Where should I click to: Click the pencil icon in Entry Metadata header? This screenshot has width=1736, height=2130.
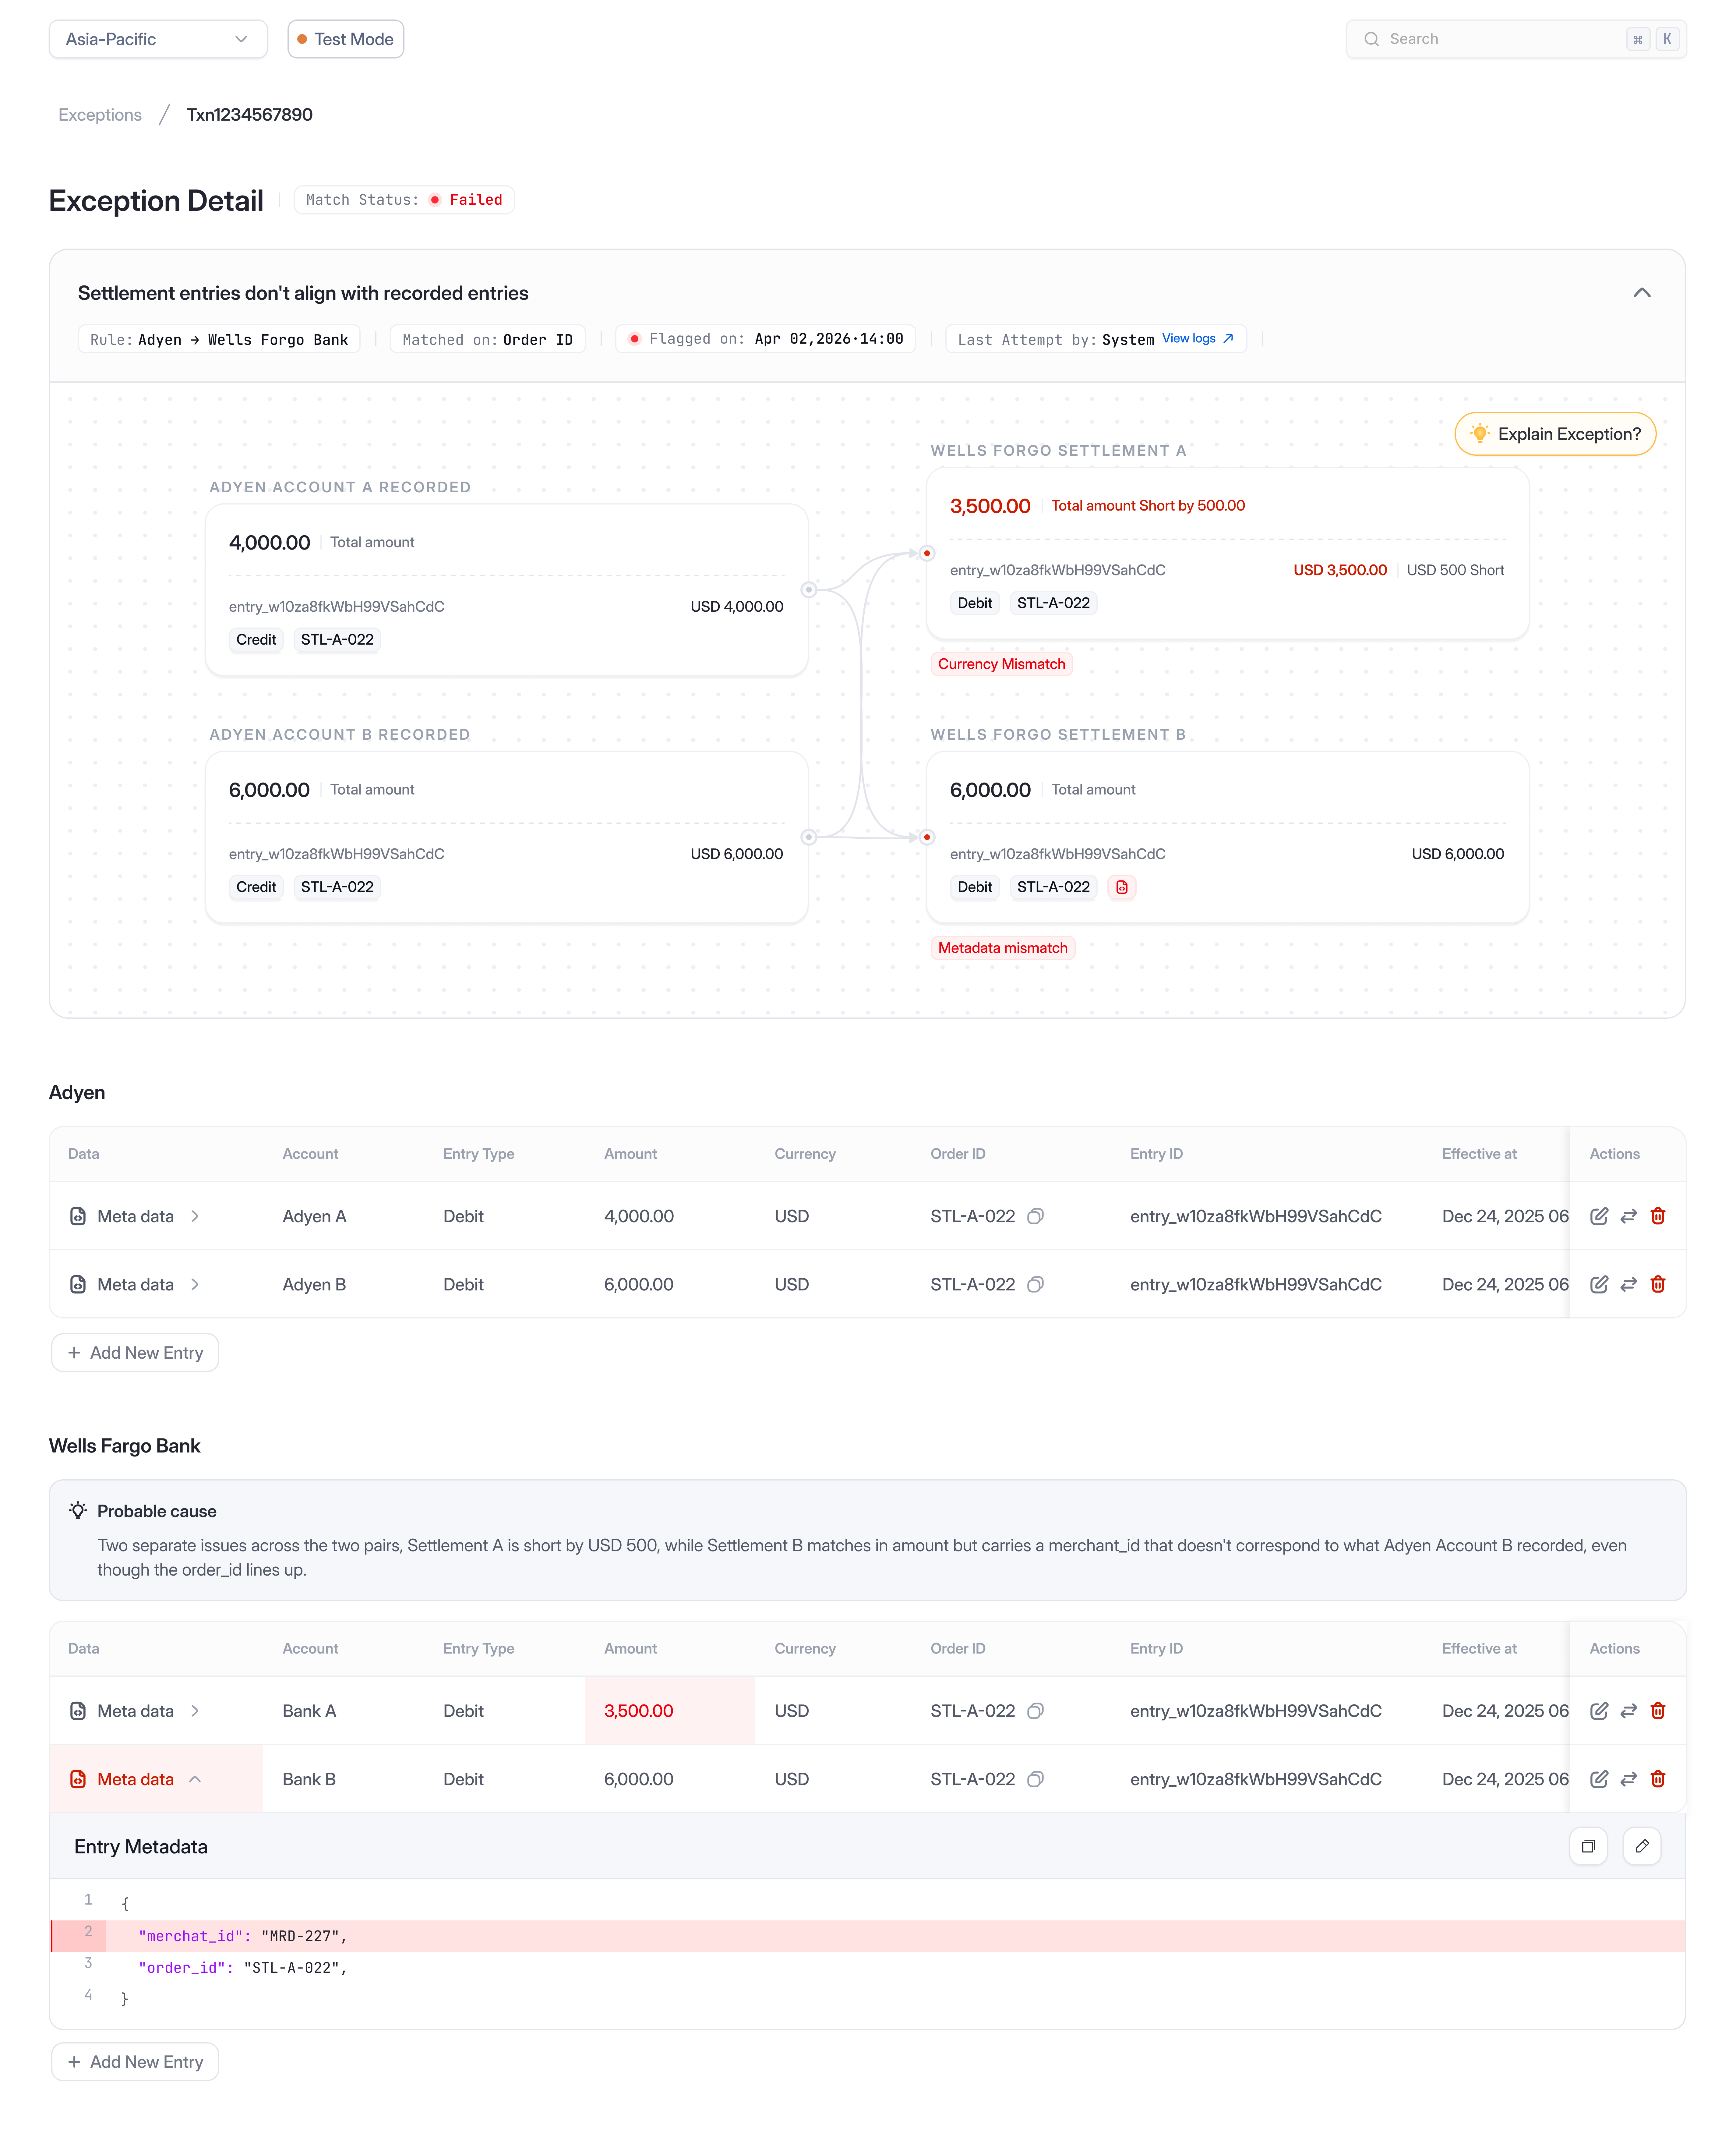pos(1642,1846)
